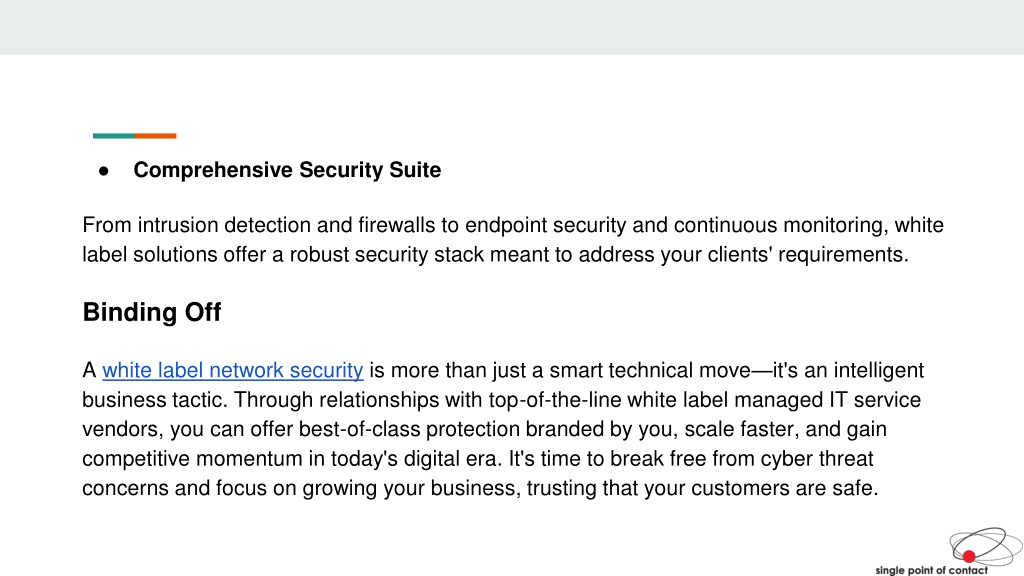Click the red dot in the logo

point(969,556)
